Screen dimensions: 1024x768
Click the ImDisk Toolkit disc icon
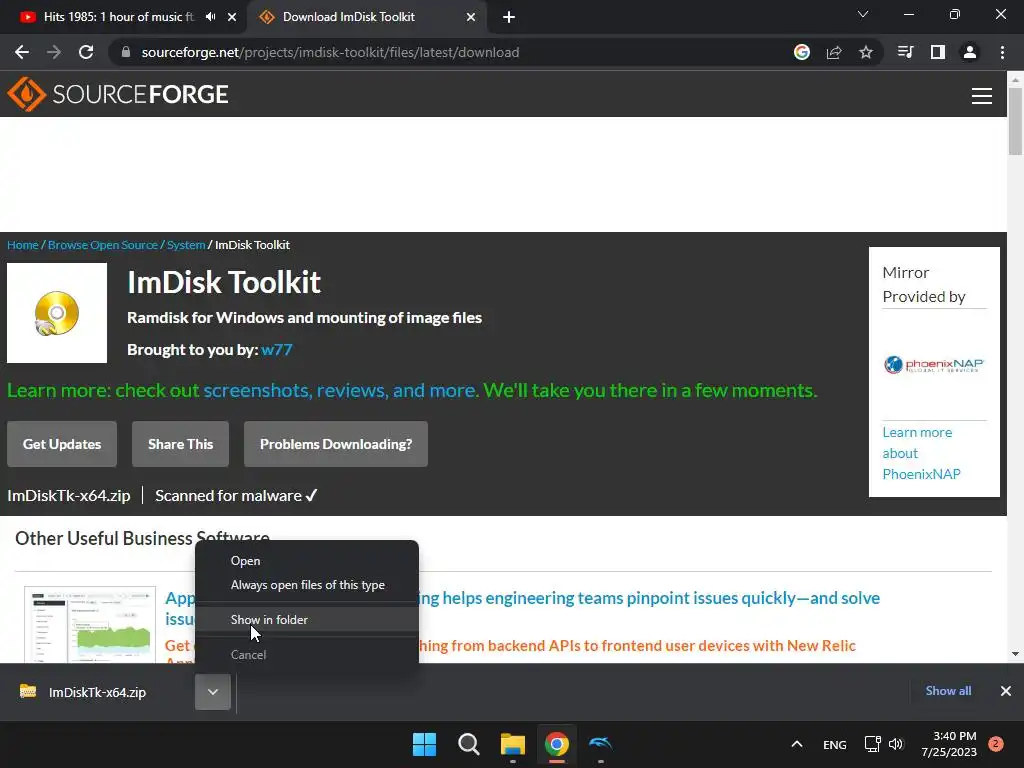pos(57,313)
